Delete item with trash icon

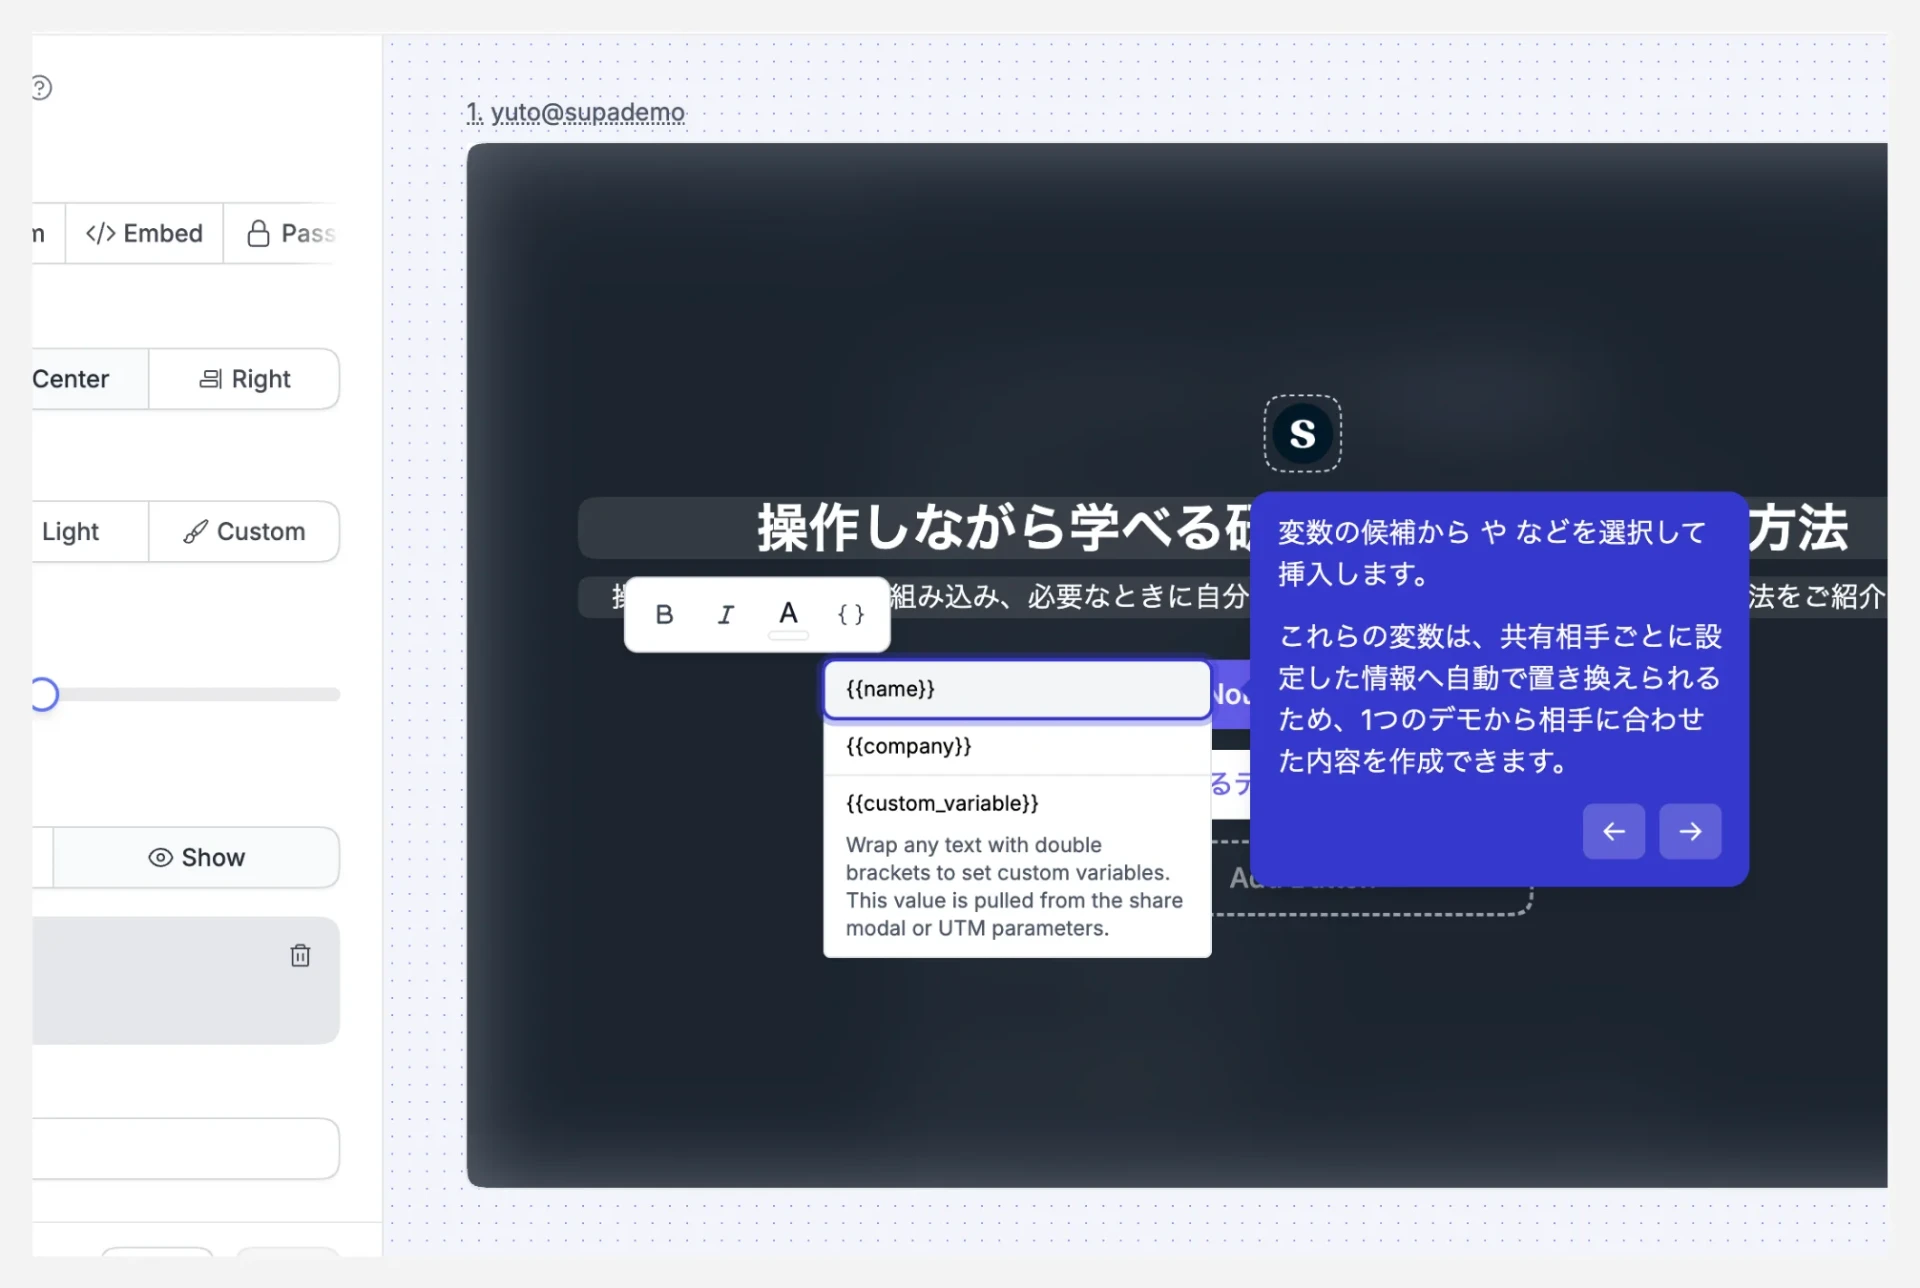[x=300, y=956]
